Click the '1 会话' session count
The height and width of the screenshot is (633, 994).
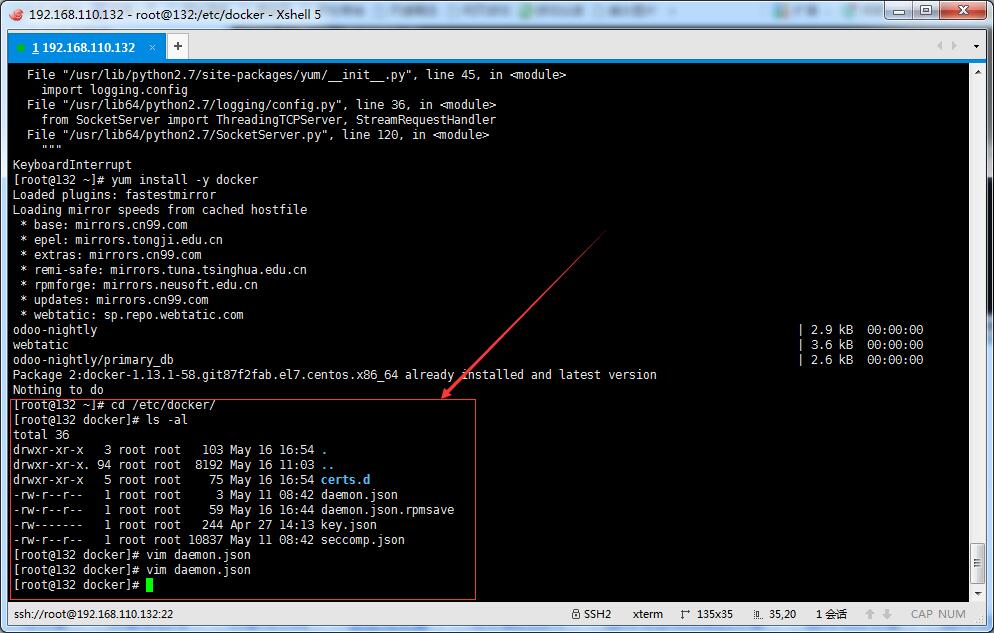pyautogui.click(x=831, y=614)
